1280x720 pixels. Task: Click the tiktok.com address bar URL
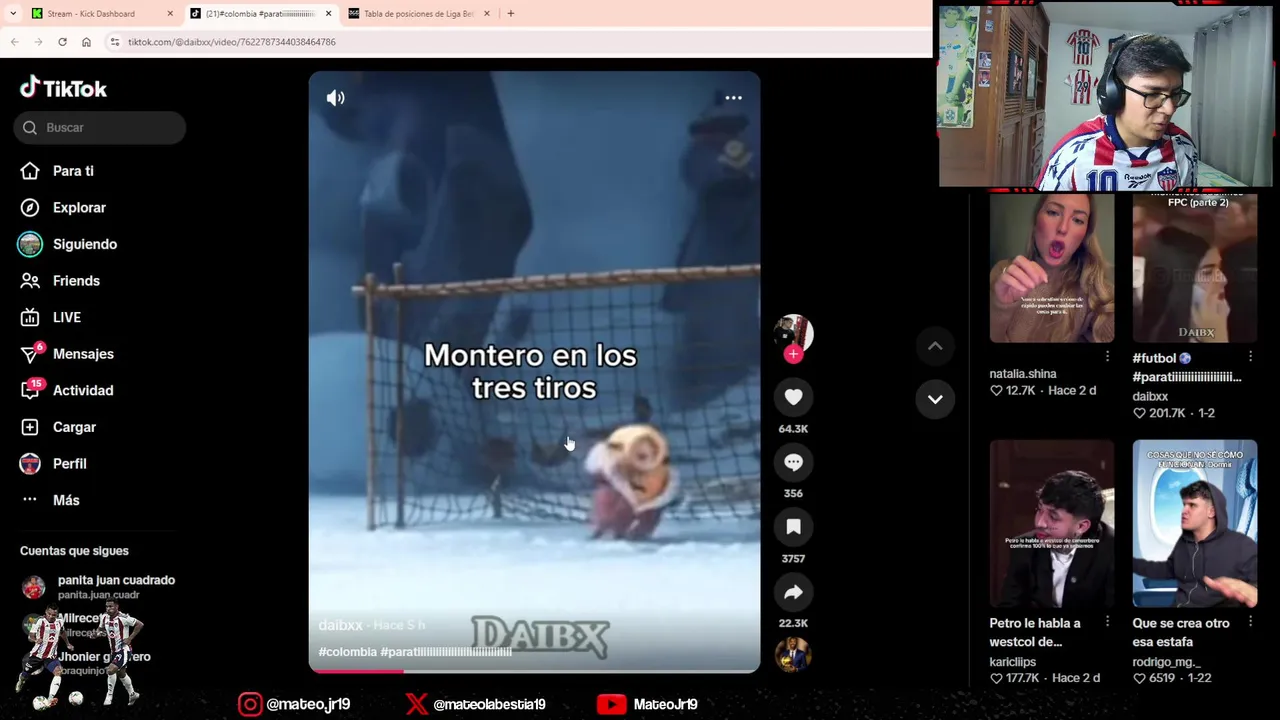pos(232,42)
